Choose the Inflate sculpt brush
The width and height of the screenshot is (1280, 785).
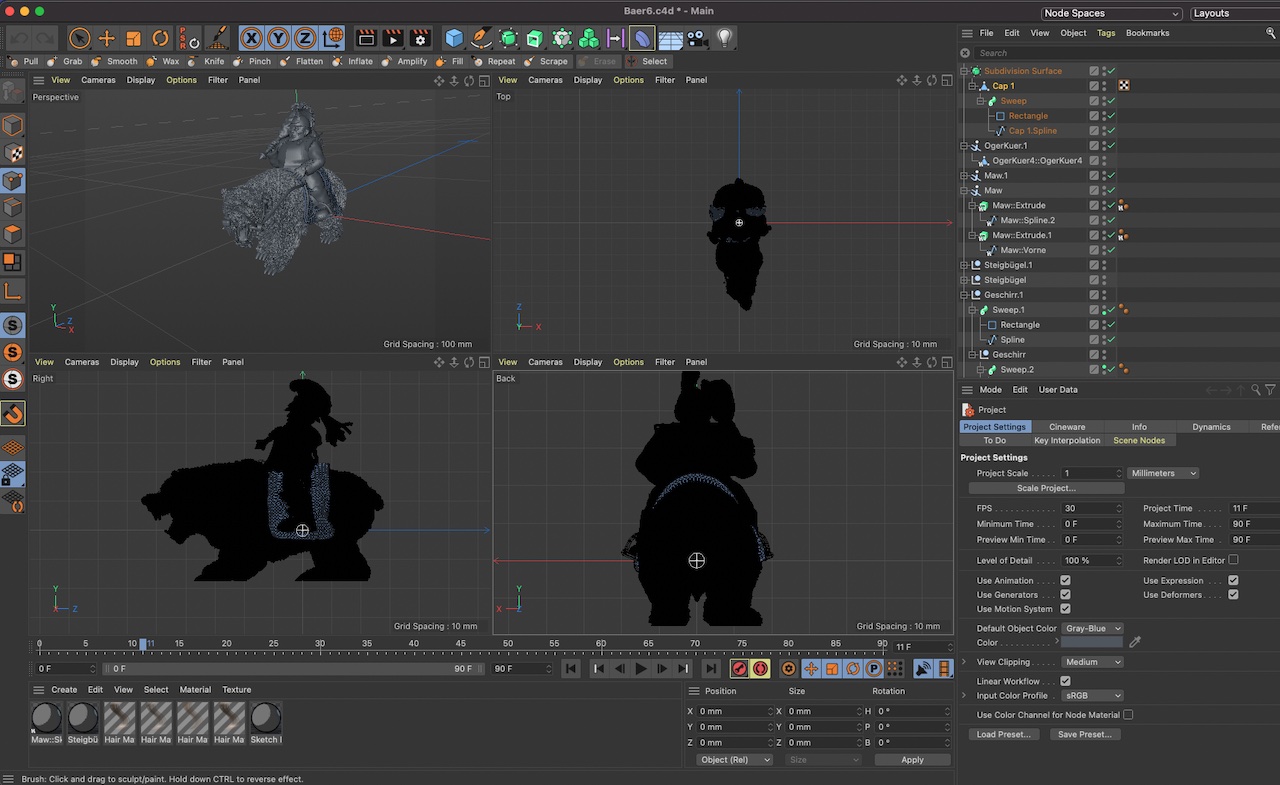coord(352,61)
